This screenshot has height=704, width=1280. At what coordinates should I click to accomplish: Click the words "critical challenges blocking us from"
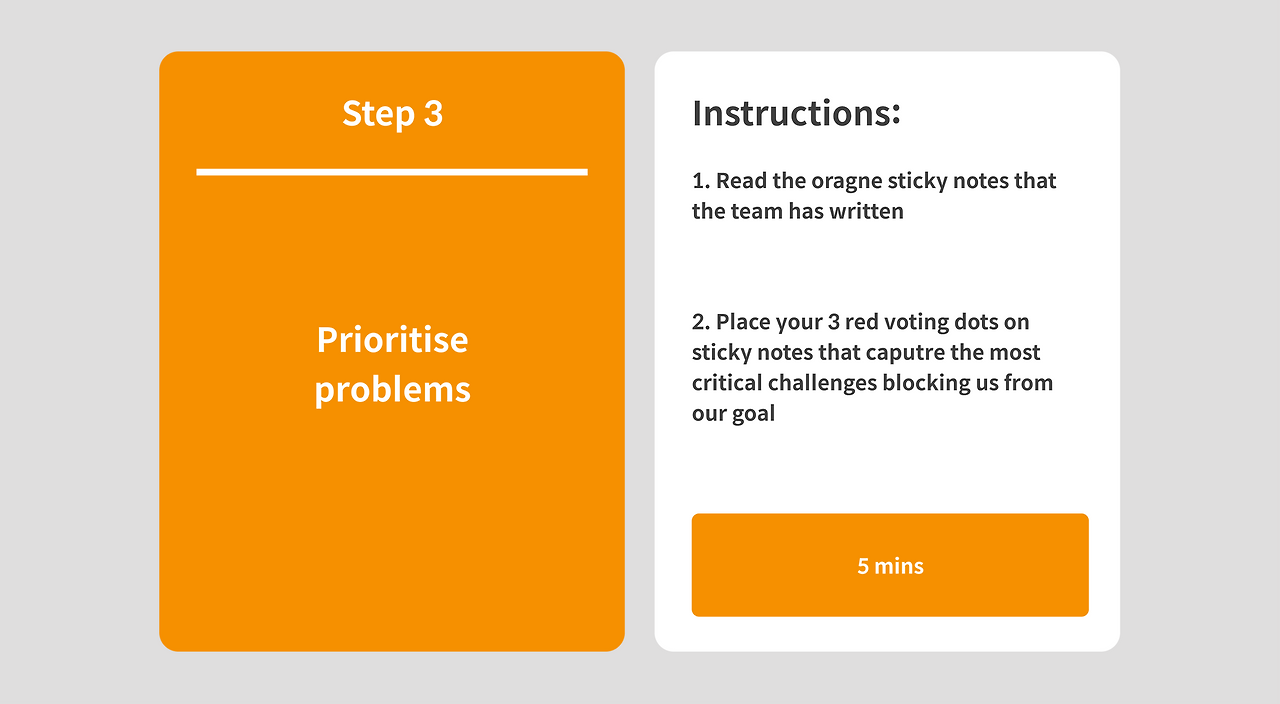click(x=872, y=383)
